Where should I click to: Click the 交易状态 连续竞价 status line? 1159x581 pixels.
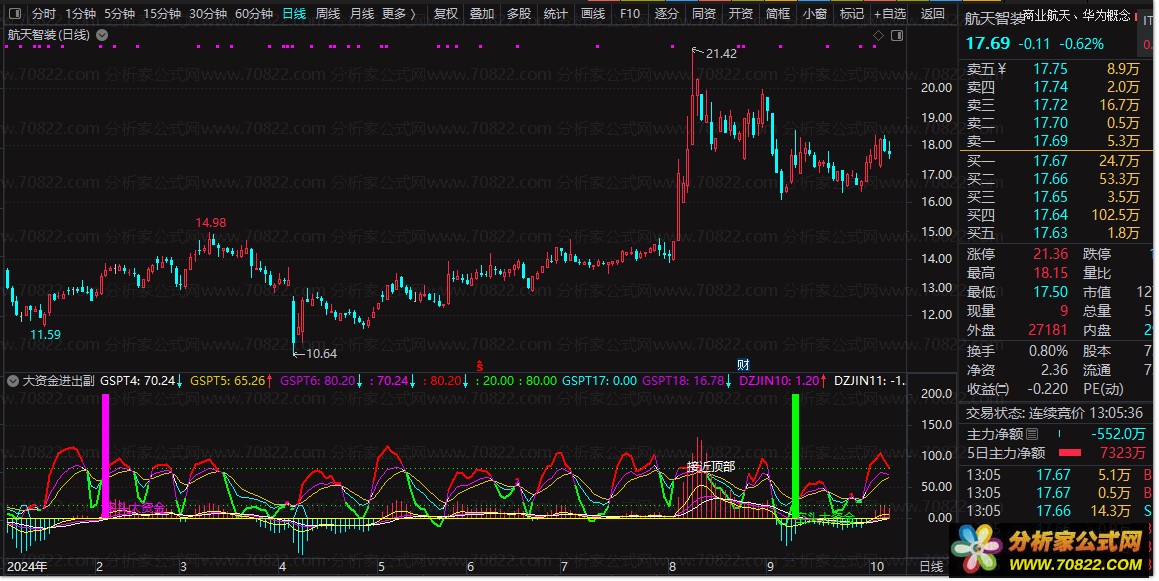coord(1056,414)
